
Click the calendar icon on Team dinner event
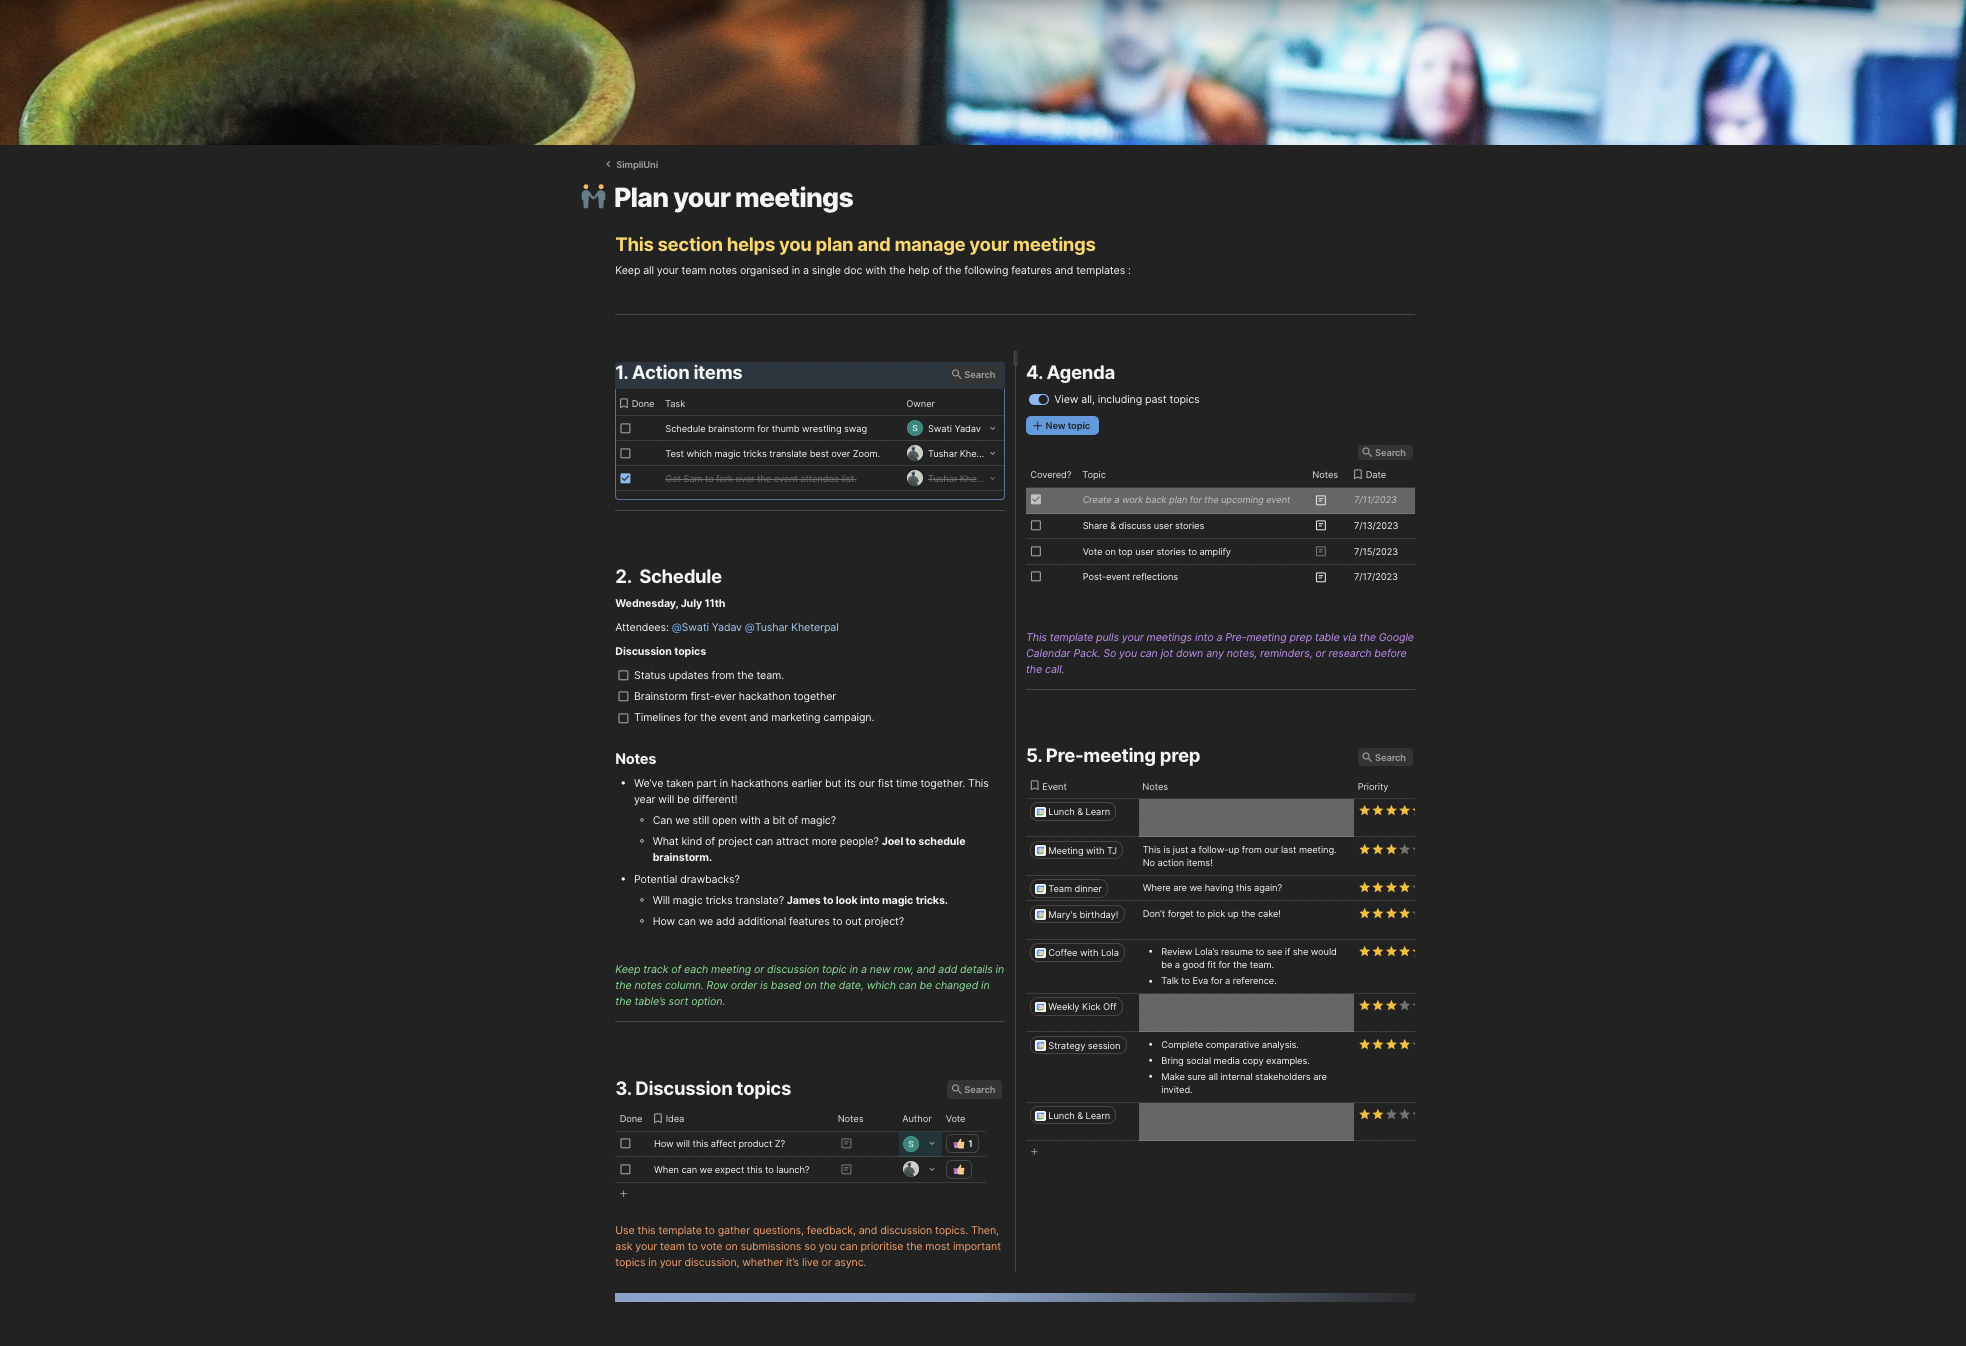1040,889
